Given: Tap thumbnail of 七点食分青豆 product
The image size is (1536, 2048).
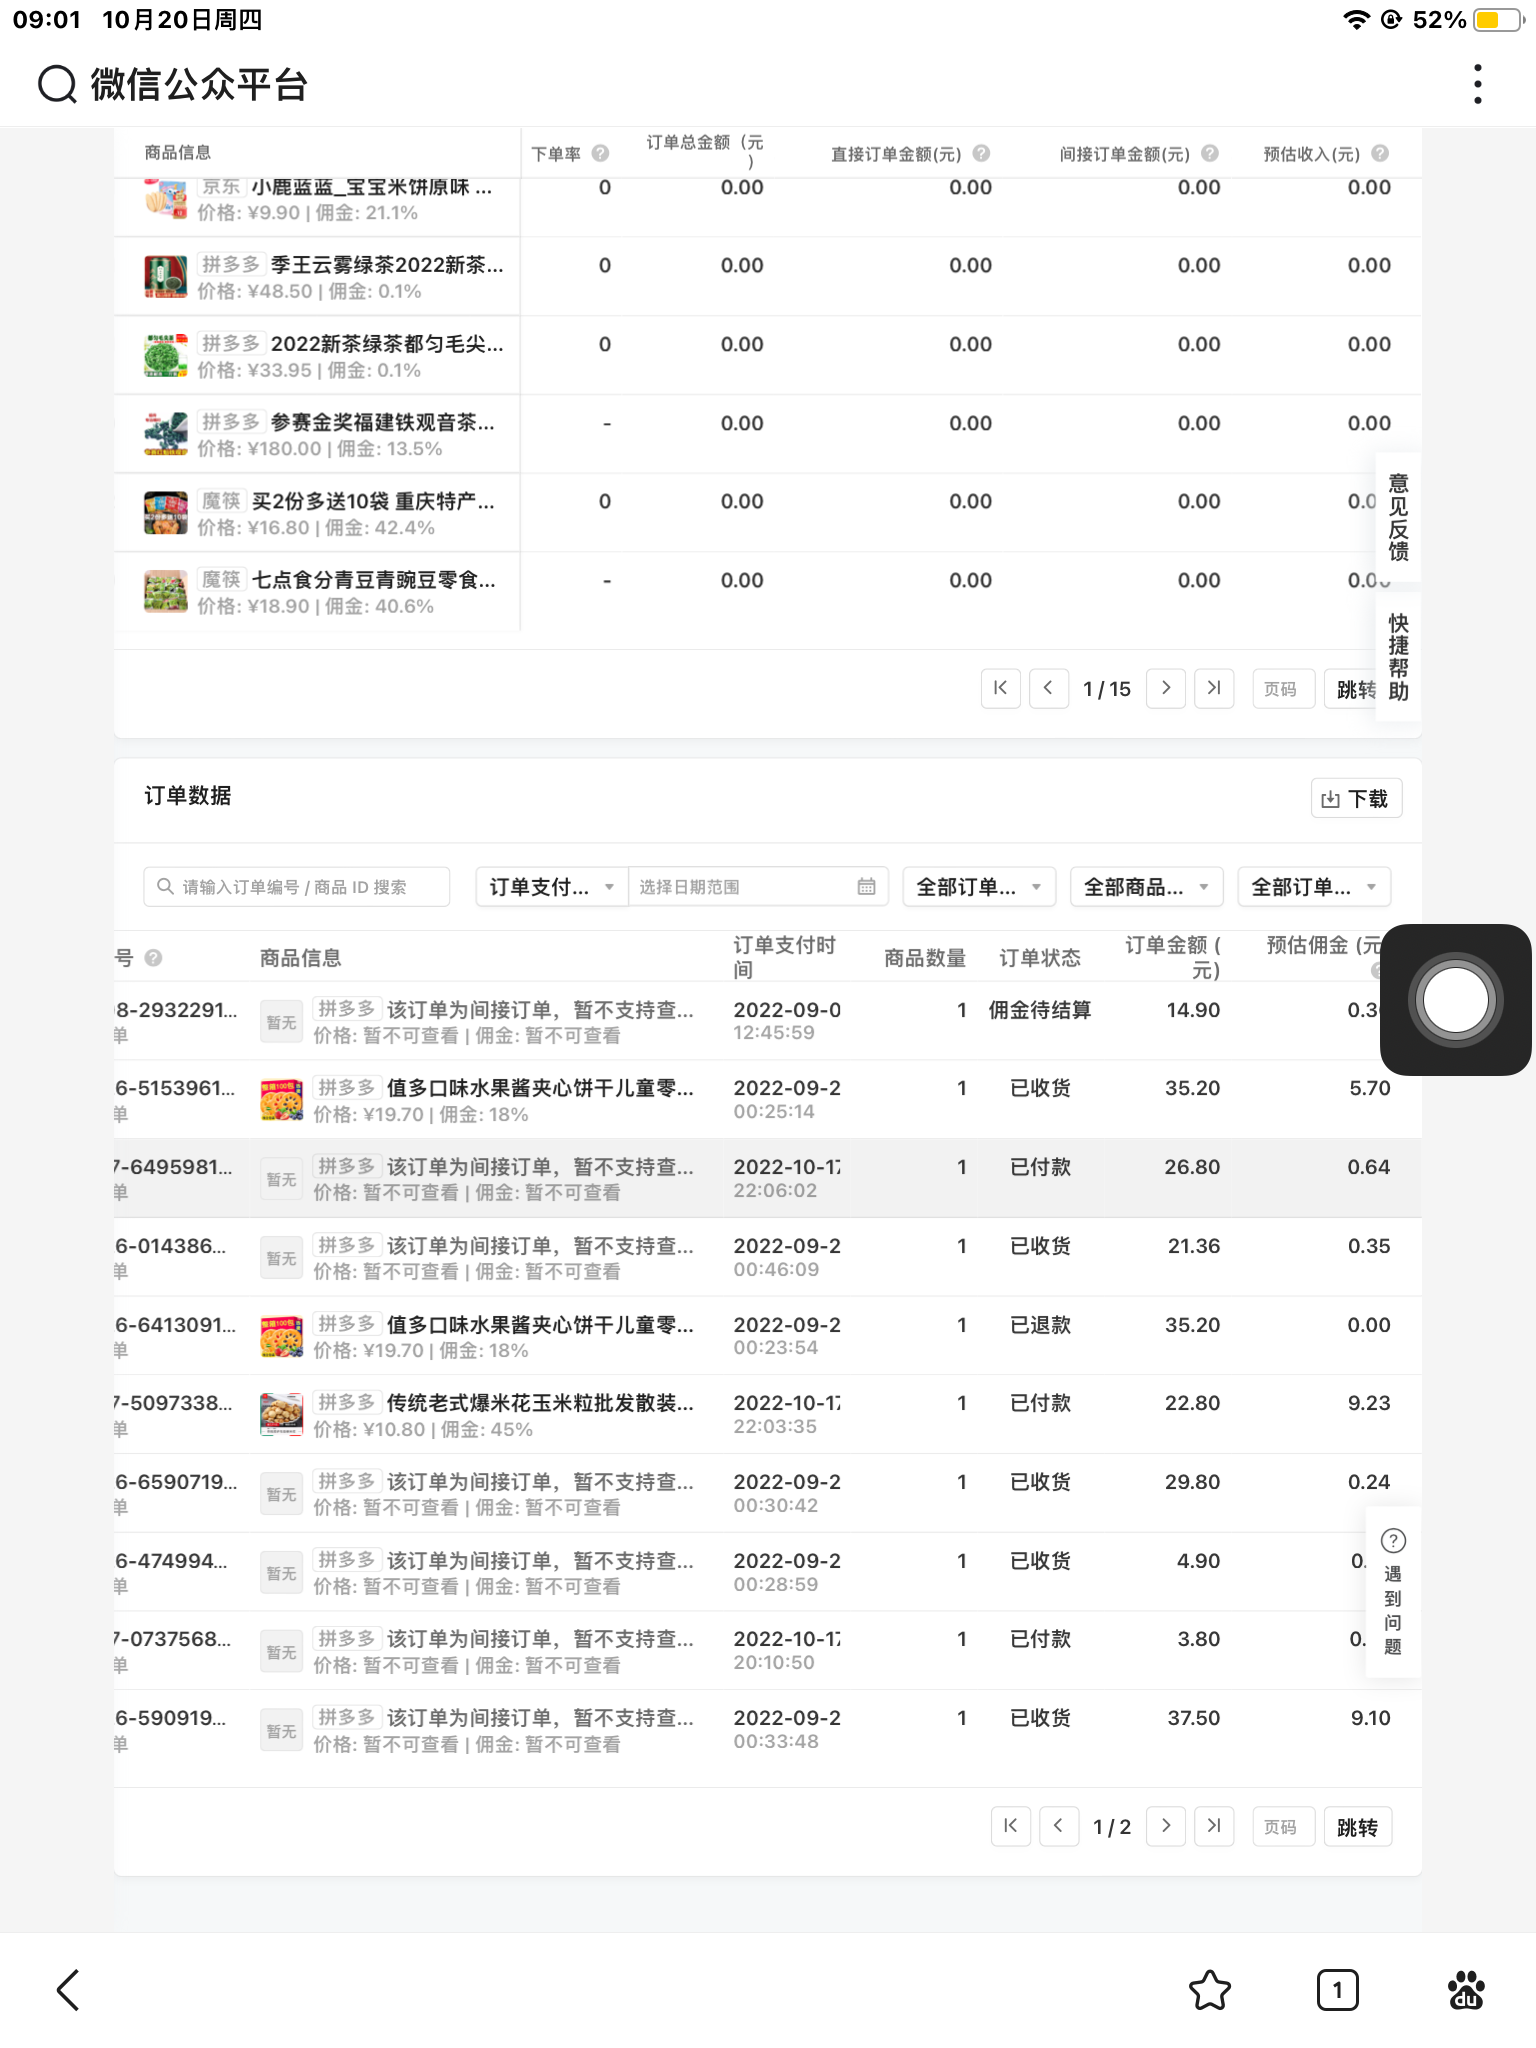Looking at the screenshot, I should coord(166,591).
